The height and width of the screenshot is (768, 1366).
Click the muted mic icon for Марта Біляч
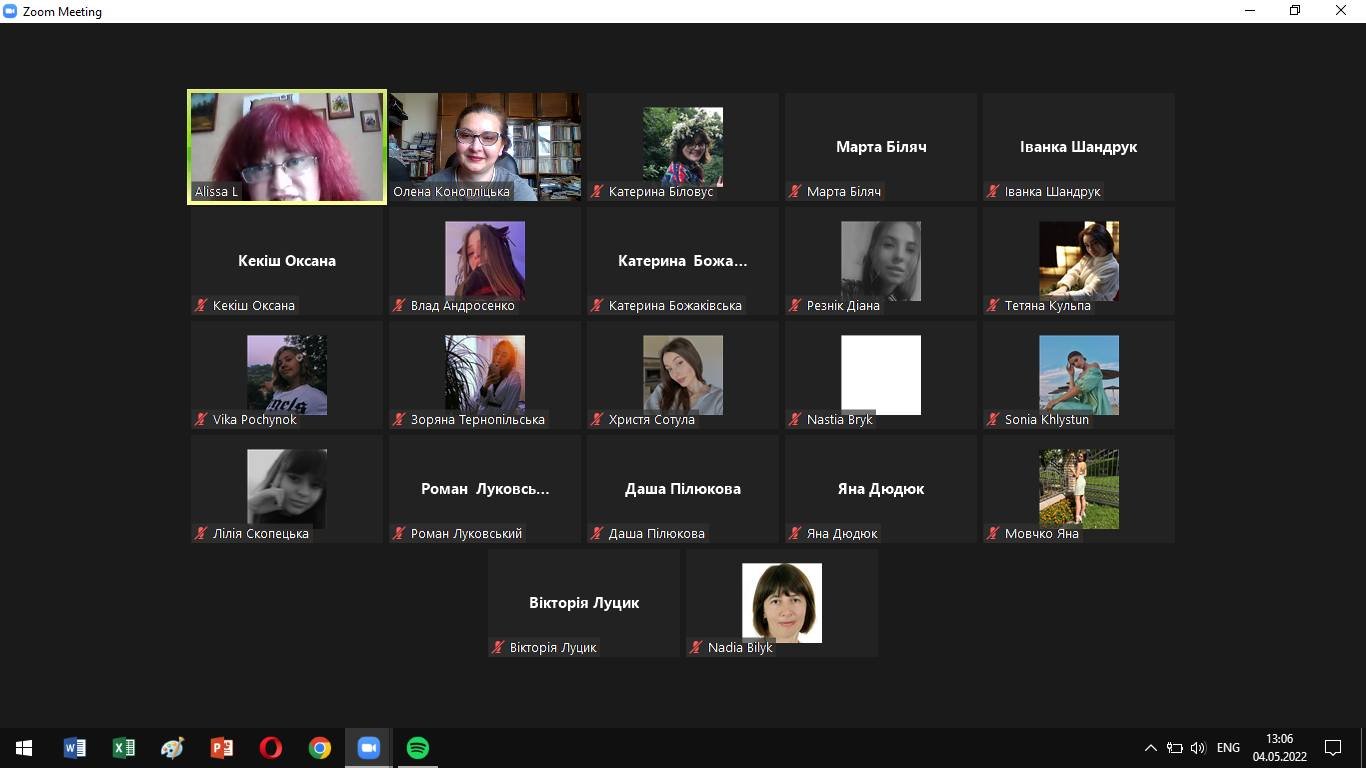click(x=796, y=191)
